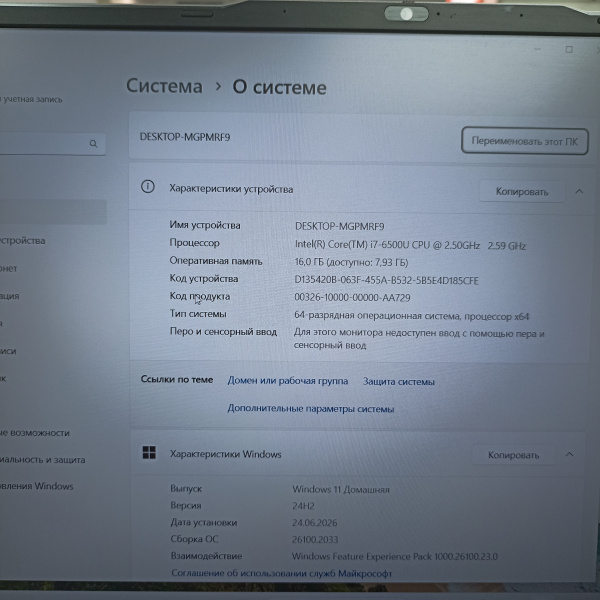Screen dimensions: 600x600
Task: Click the Имя устройства value DESKTOP-MGPMRF9
Action: pyautogui.click(x=339, y=226)
